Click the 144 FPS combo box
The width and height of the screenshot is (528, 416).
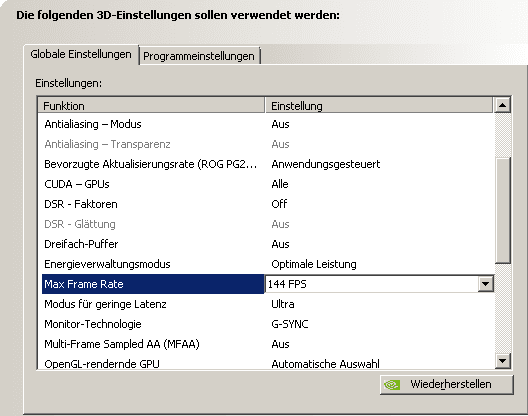(x=379, y=284)
